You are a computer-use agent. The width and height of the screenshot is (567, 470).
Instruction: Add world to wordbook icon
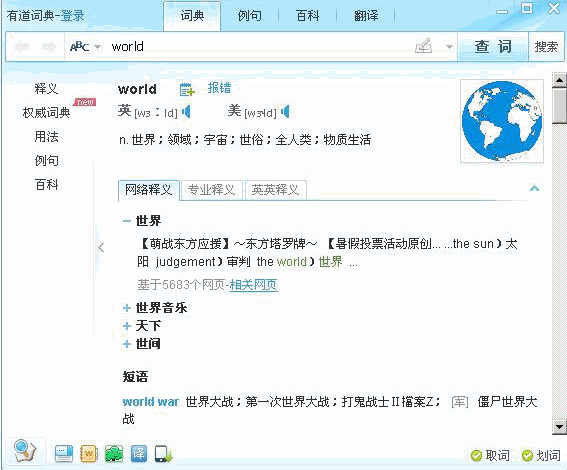(x=187, y=89)
